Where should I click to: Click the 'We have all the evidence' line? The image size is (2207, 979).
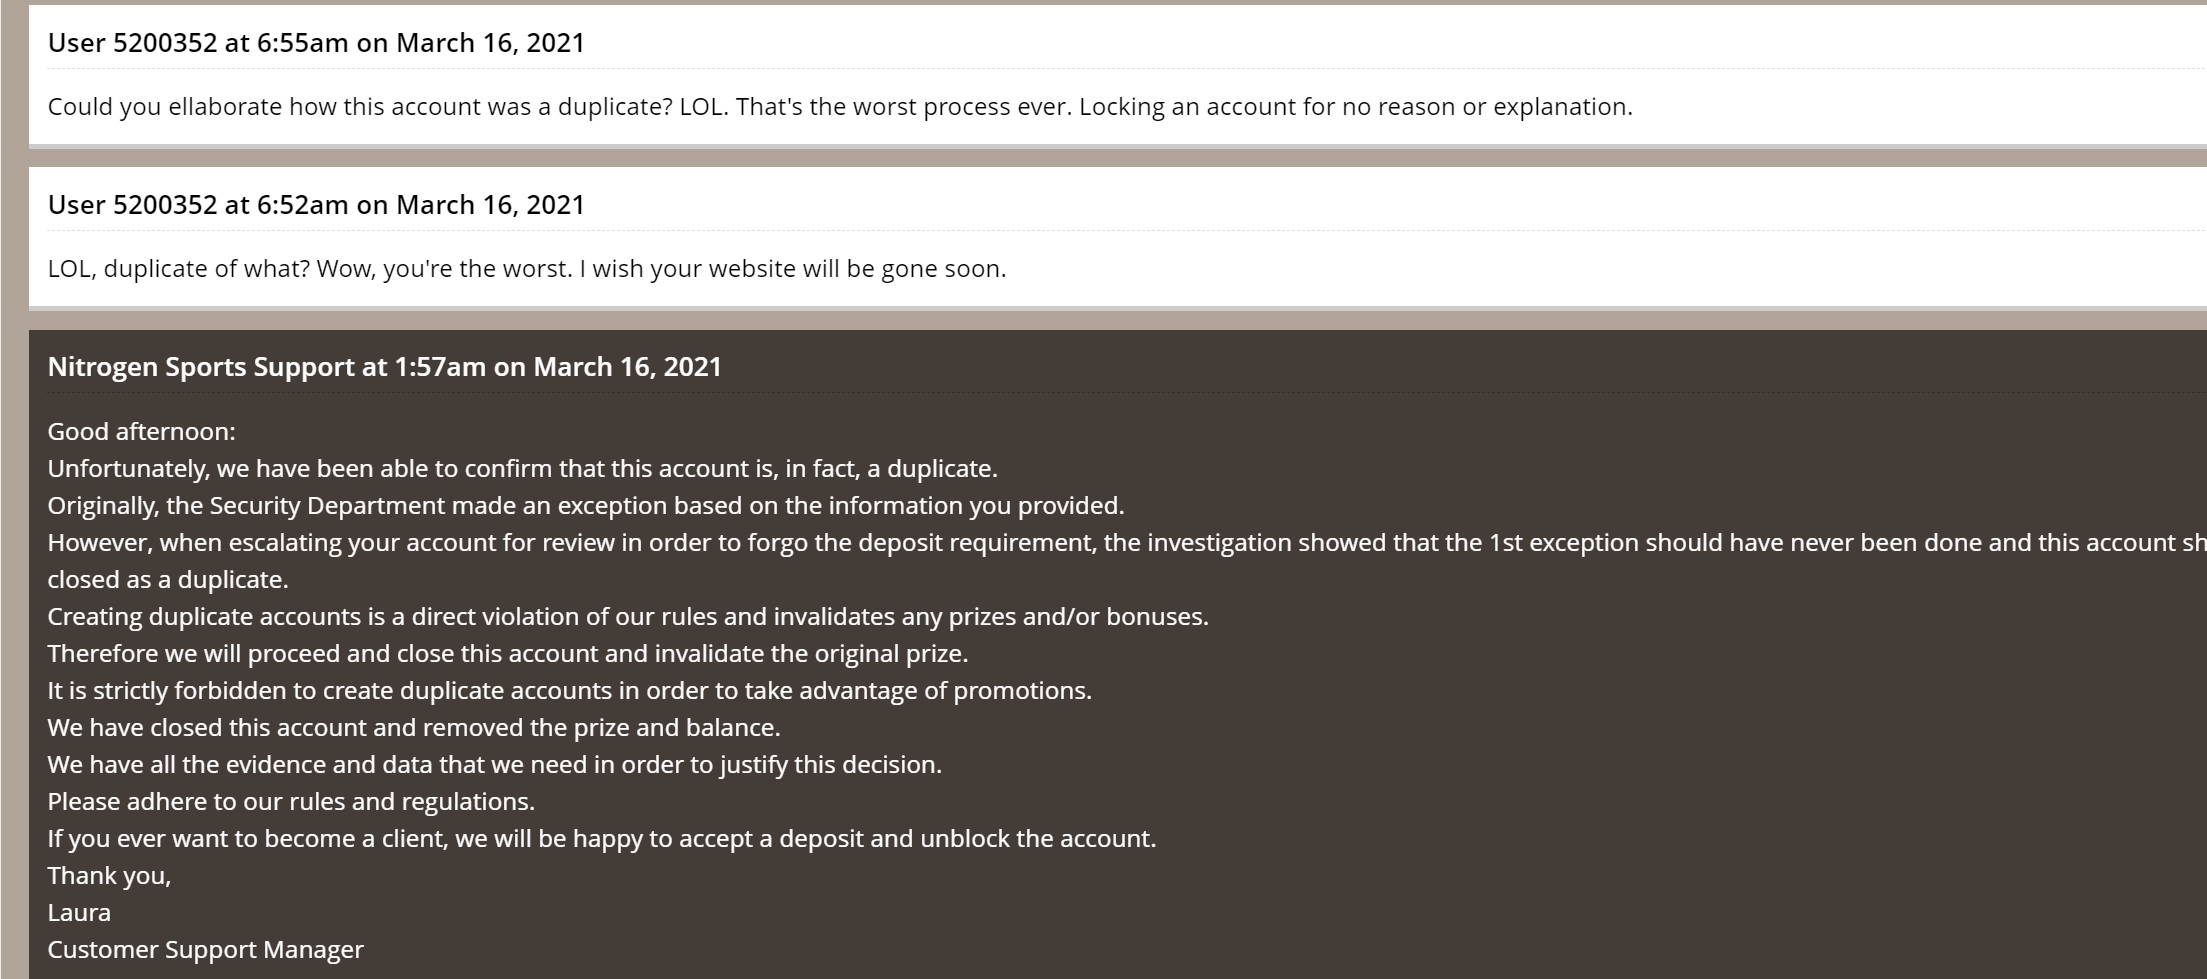coord(495,765)
